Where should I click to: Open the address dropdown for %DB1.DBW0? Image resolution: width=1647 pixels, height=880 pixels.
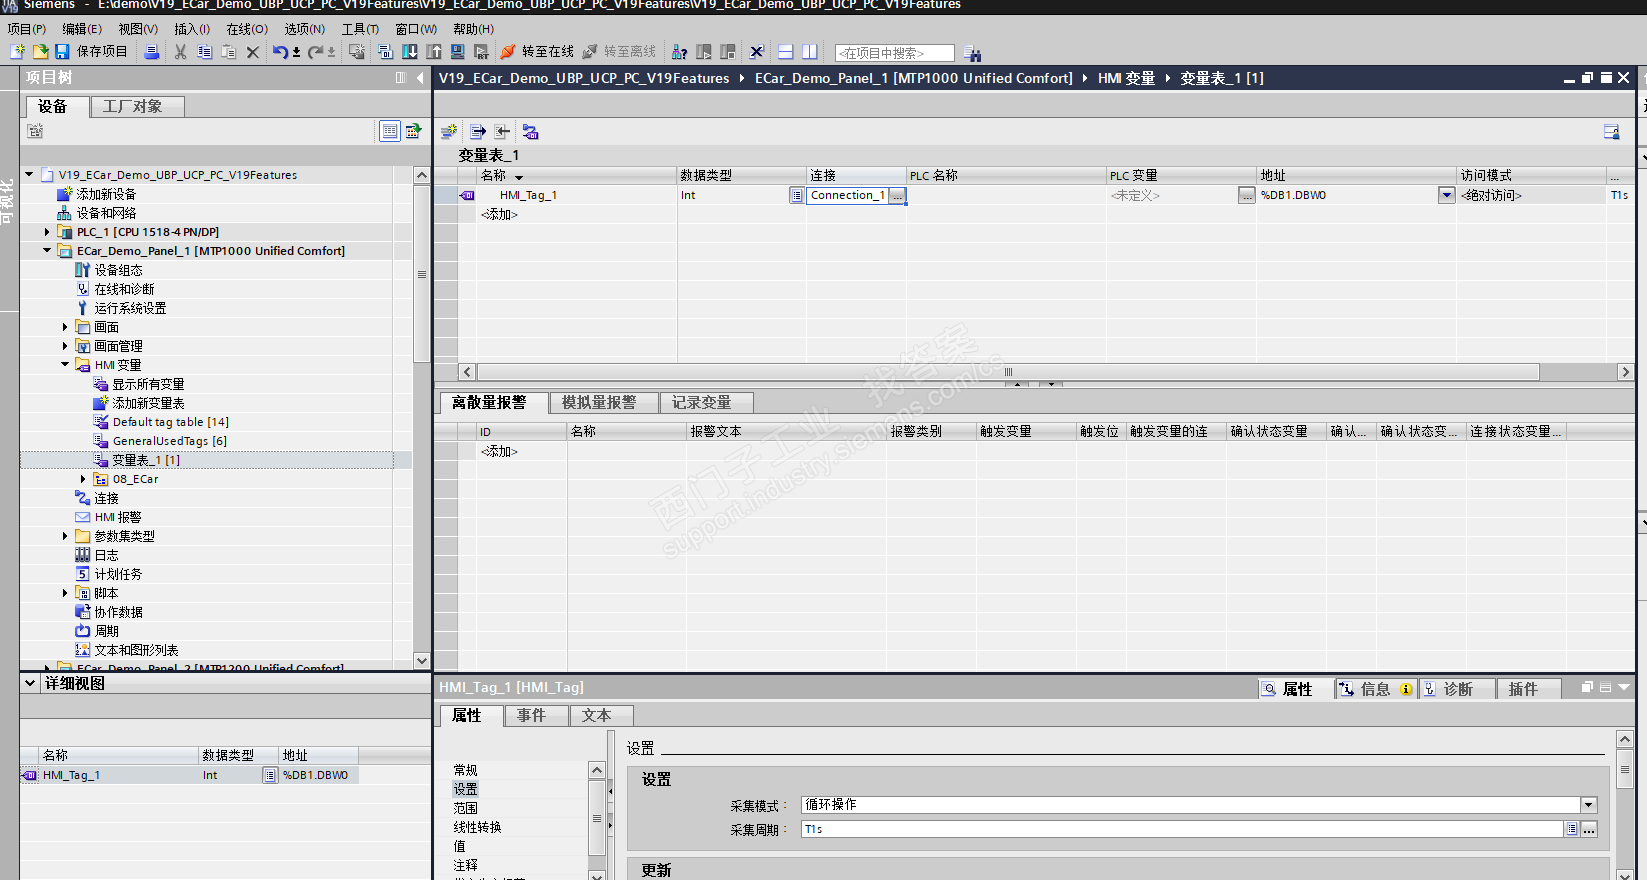[x=1447, y=195]
